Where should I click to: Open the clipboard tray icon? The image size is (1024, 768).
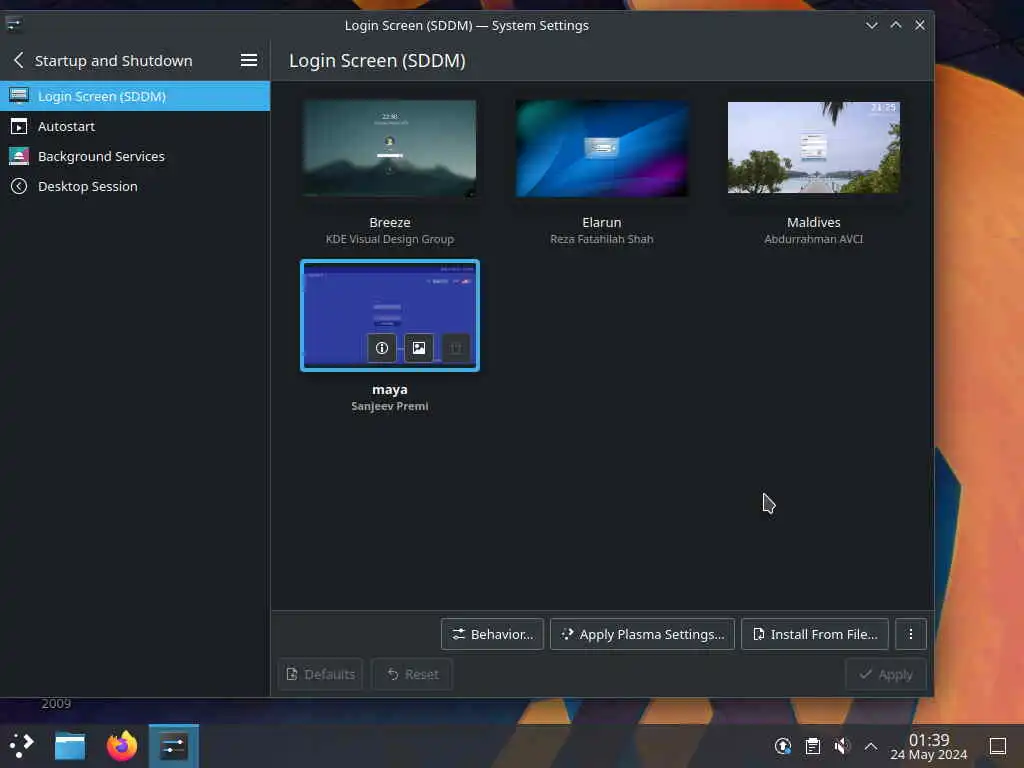click(812, 746)
